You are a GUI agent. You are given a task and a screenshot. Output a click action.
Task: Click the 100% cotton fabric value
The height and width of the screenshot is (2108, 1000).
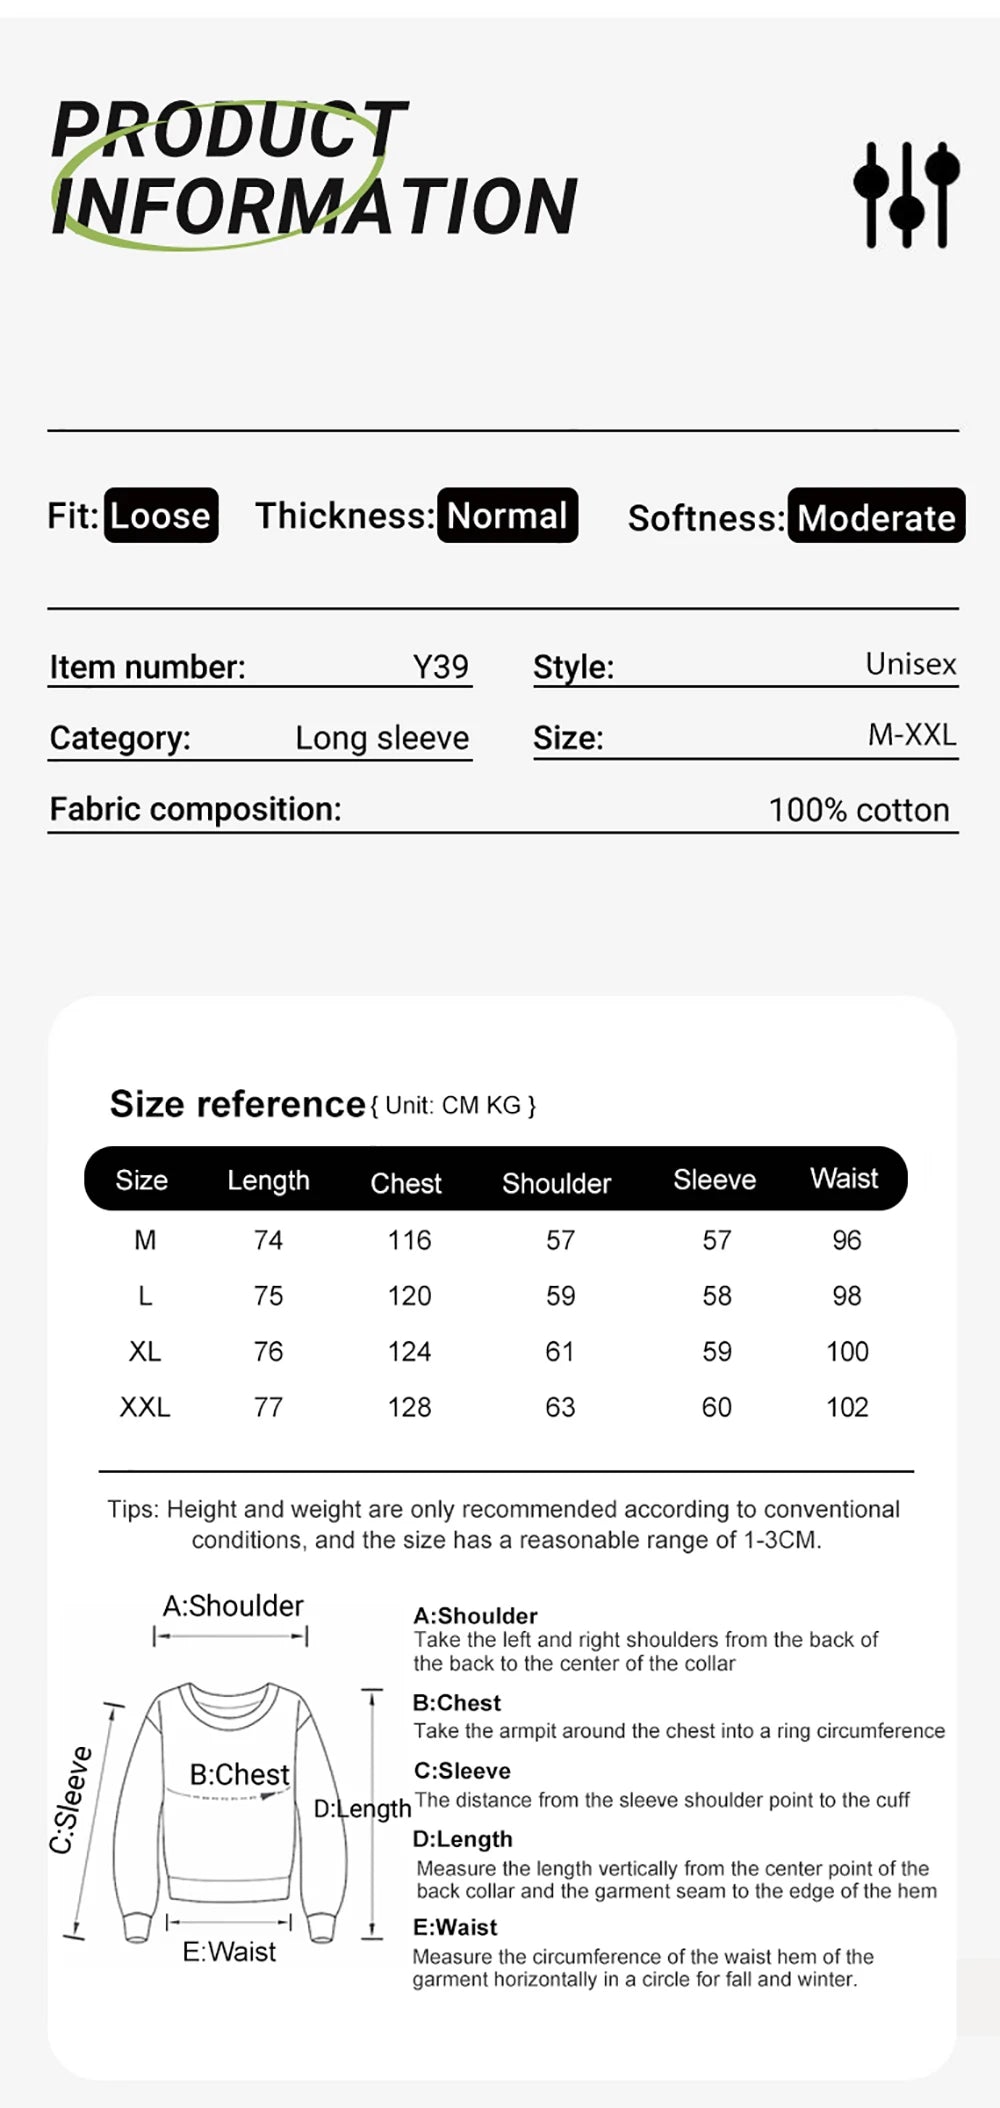coord(859,810)
